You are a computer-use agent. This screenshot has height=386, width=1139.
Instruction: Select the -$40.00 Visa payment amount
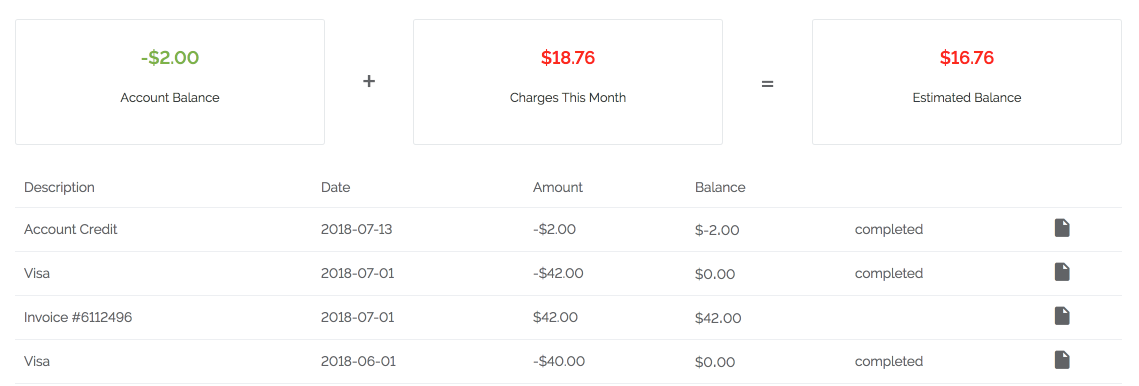(x=559, y=361)
